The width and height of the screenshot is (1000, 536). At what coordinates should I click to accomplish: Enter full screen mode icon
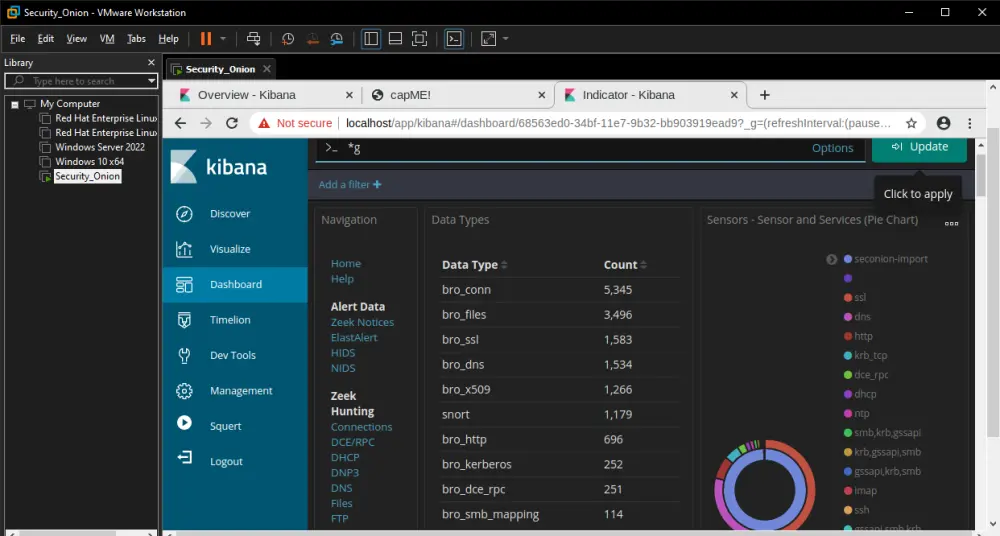coord(420,39)
